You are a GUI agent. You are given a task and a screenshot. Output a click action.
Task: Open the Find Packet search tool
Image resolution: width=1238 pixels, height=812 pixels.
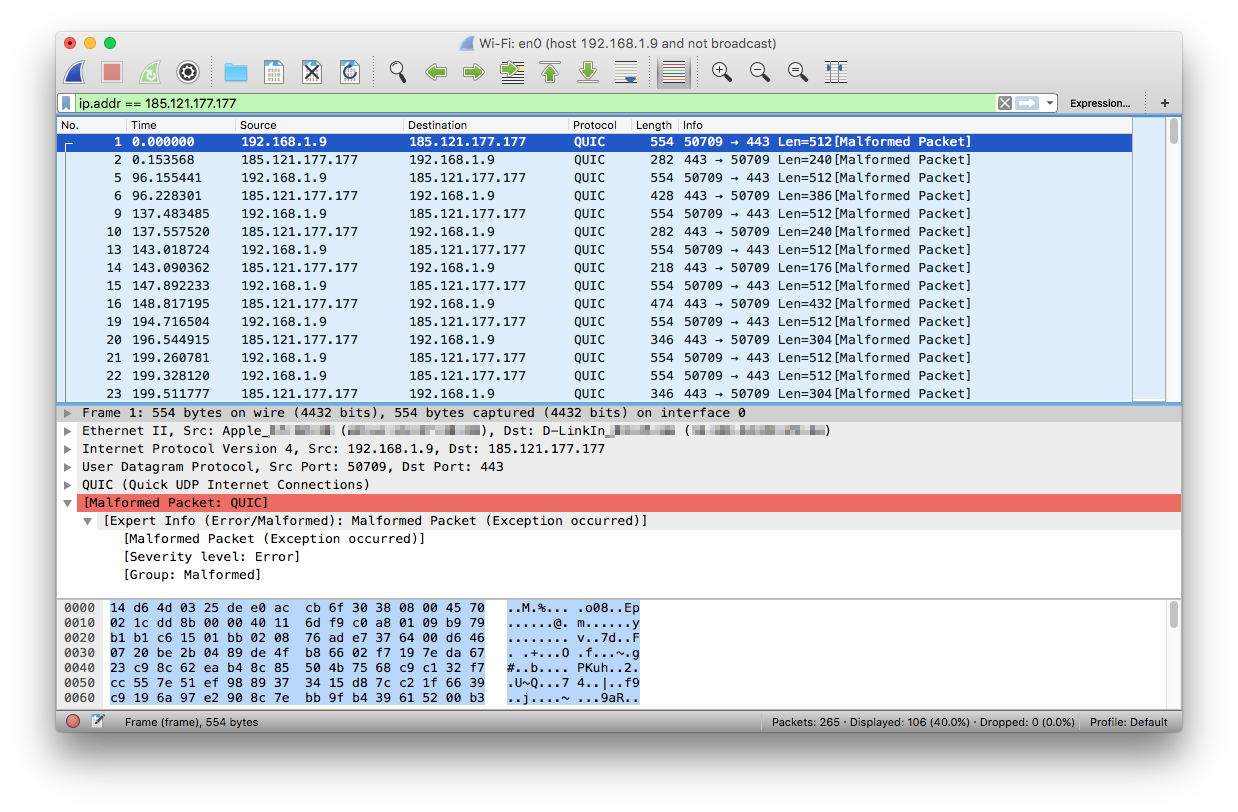(397, 72)
